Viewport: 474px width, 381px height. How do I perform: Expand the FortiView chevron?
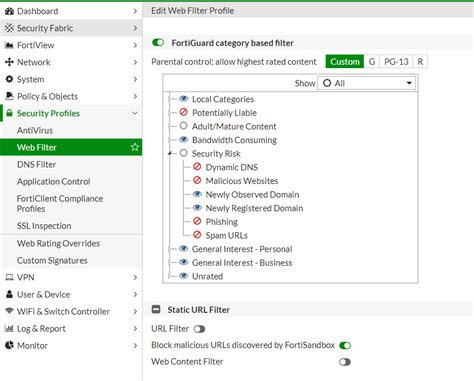click(135, 45)
